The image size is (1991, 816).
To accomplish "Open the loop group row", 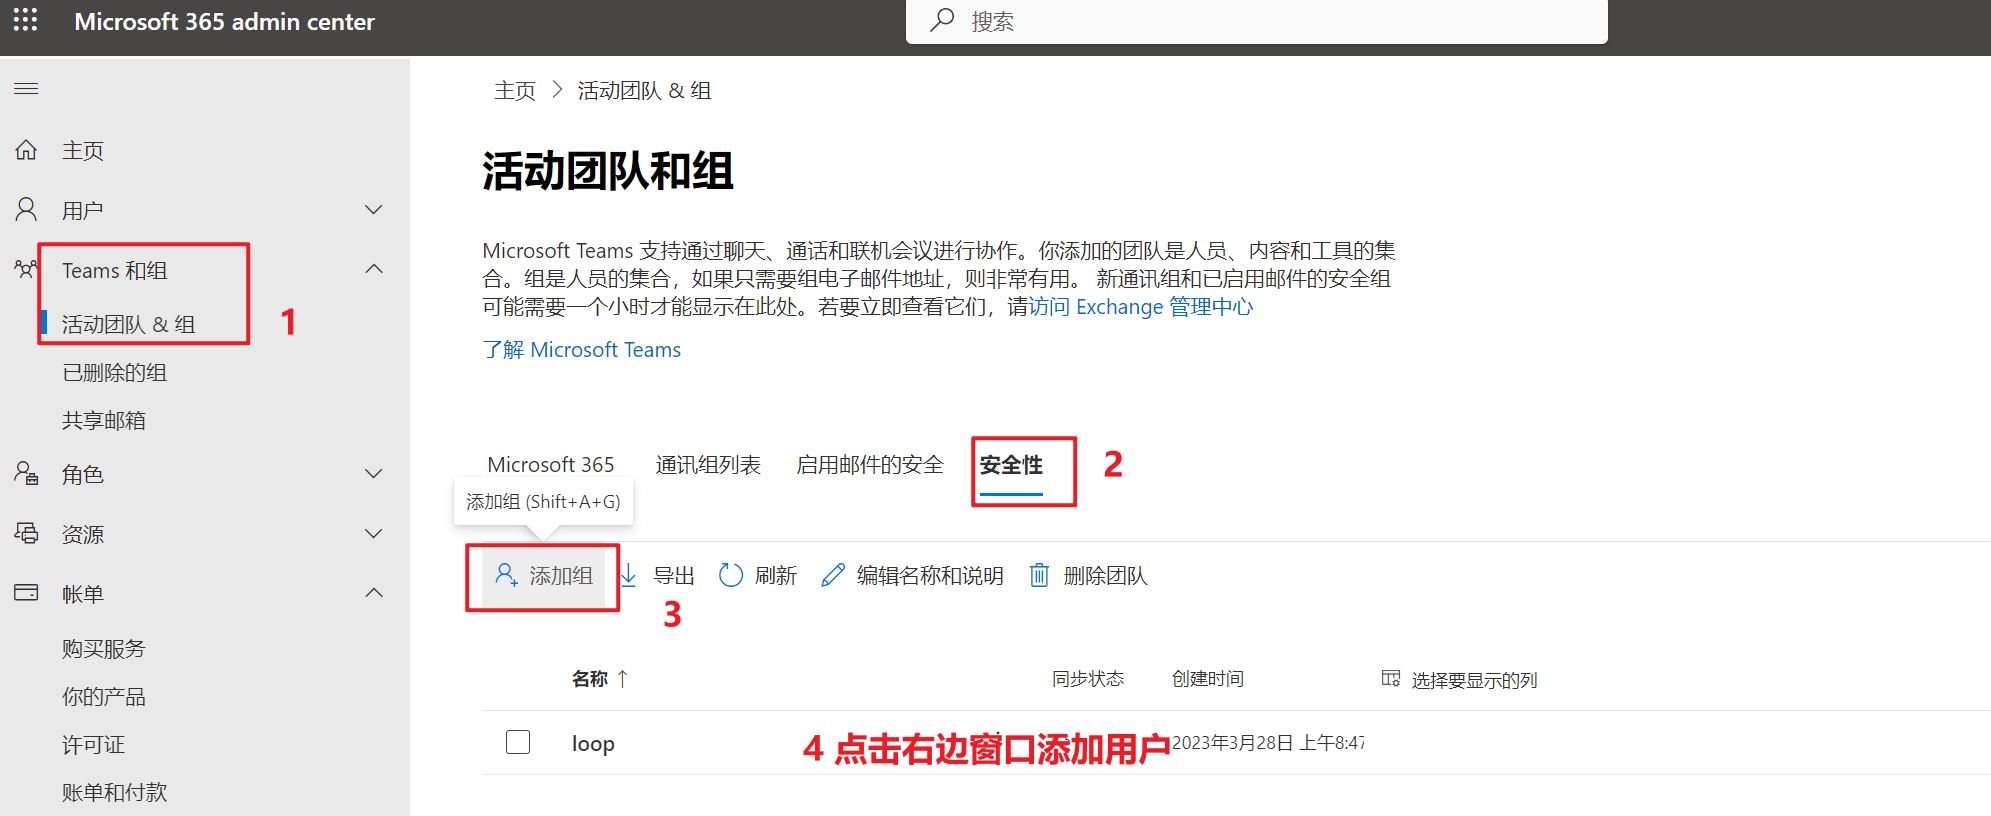I will 593,743.
